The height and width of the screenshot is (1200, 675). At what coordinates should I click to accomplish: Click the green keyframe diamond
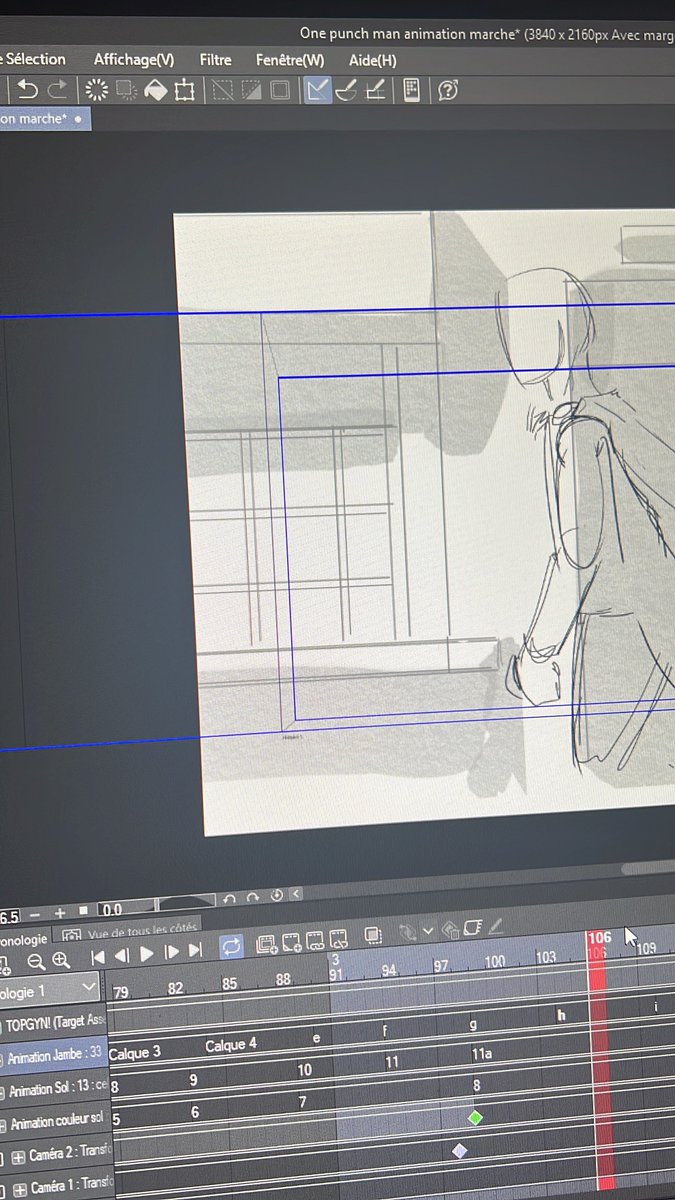475,1118
